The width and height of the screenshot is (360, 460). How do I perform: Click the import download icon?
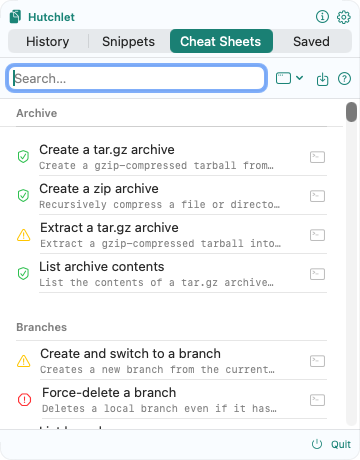pos(322,79)
